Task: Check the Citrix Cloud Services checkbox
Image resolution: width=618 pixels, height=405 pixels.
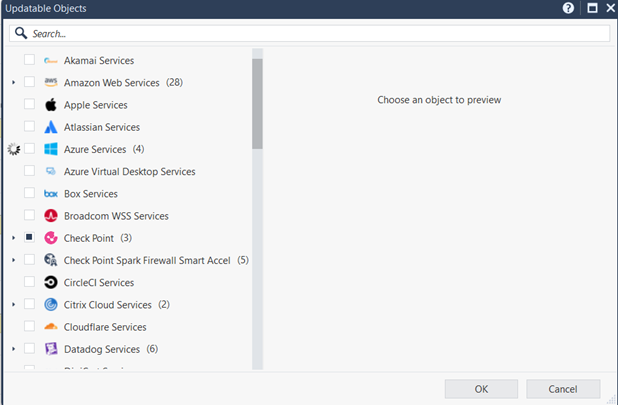Action: [x=30, y=304]
